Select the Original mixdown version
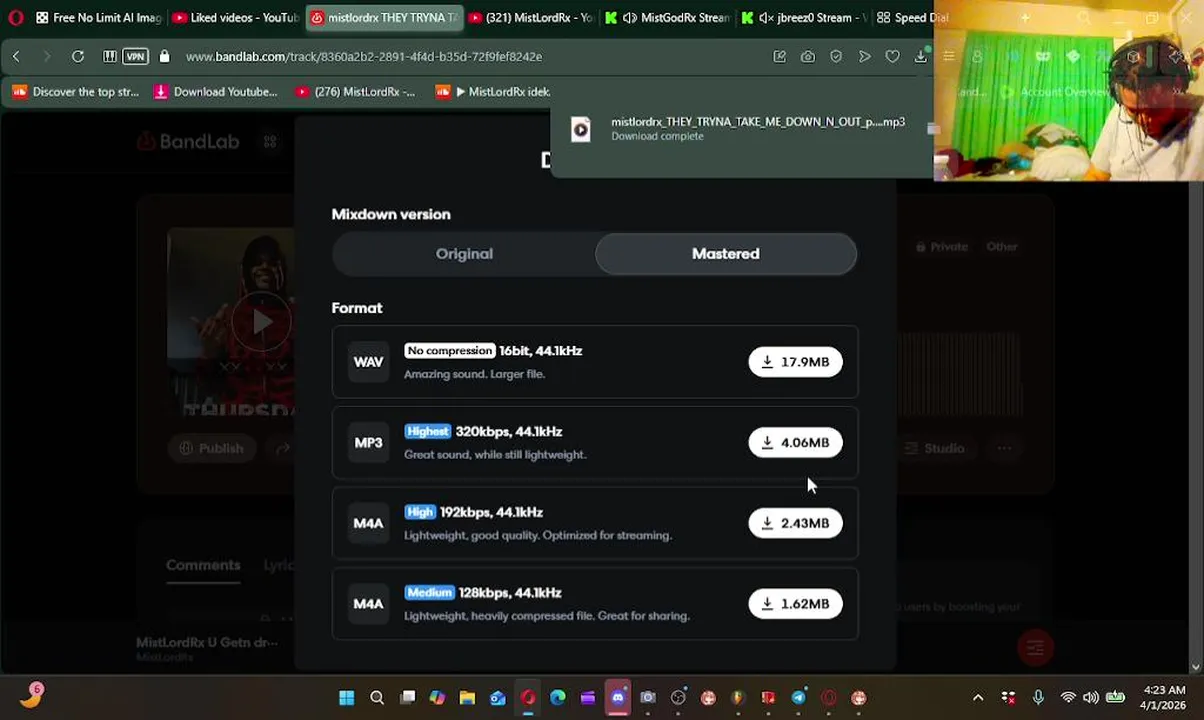Image resolution: width=1204 pixels, height=720 pixels. point(464,254)
